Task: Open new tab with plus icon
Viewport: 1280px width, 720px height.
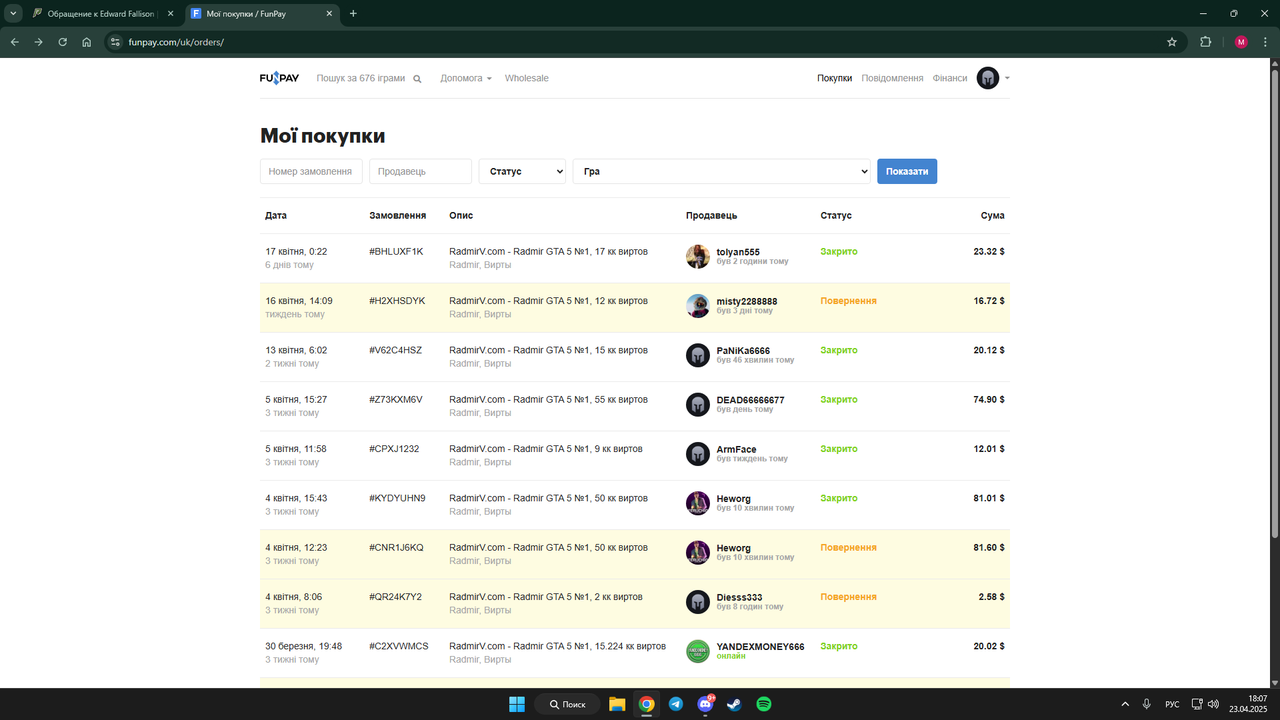Action: coord(353,14)
